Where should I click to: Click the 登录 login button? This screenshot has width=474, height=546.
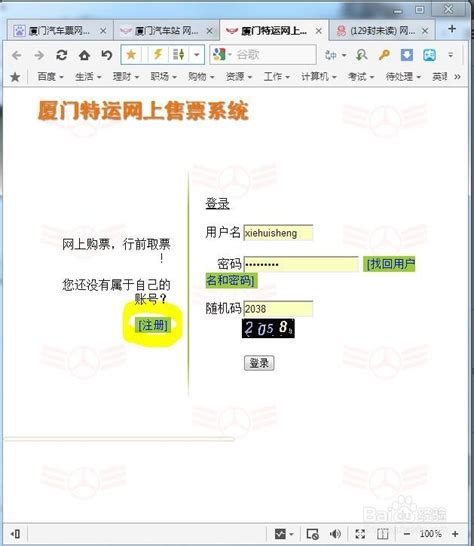259,363
